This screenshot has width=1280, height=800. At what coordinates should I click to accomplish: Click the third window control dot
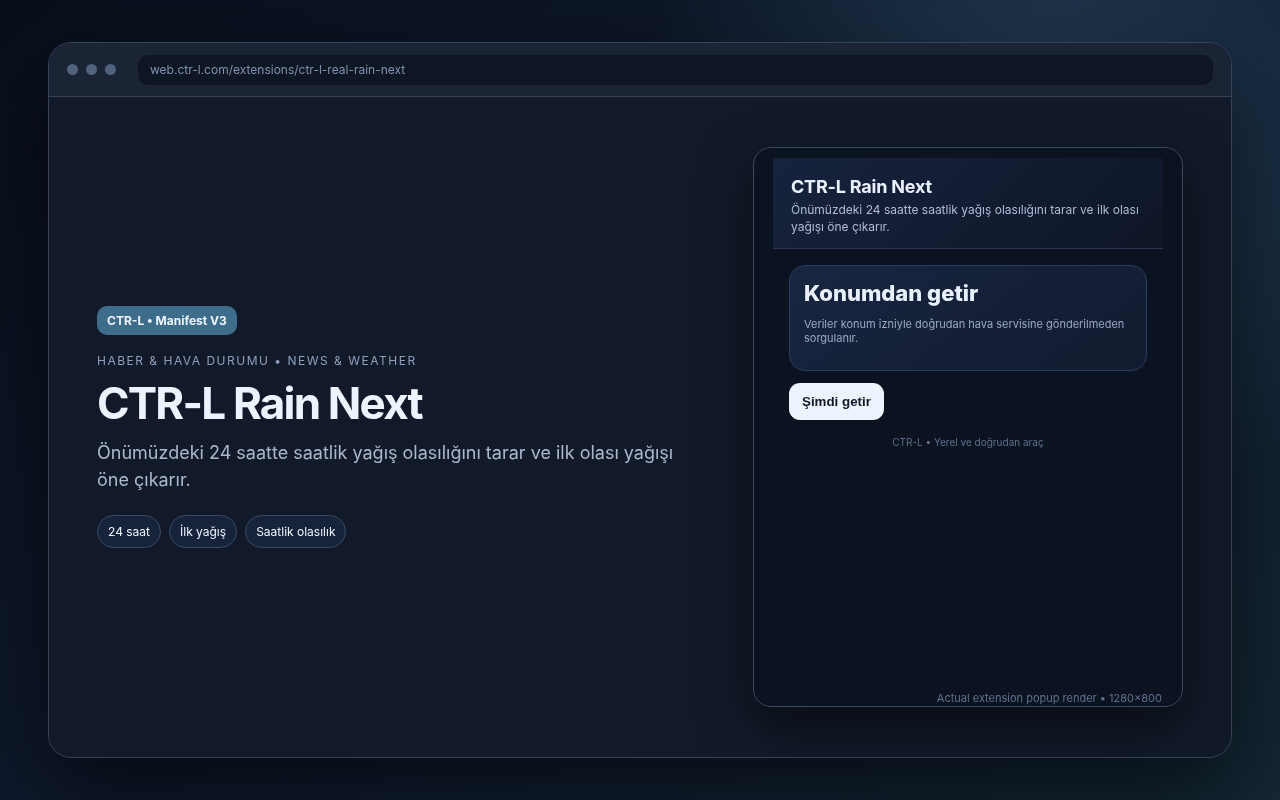pyautogui.click(x=110, y=69)
